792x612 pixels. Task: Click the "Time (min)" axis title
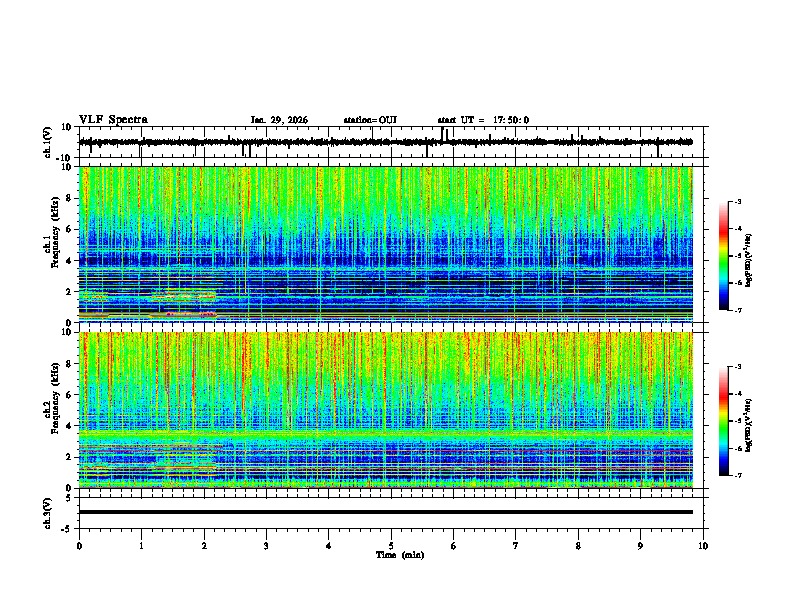click(x=400, y=555)
